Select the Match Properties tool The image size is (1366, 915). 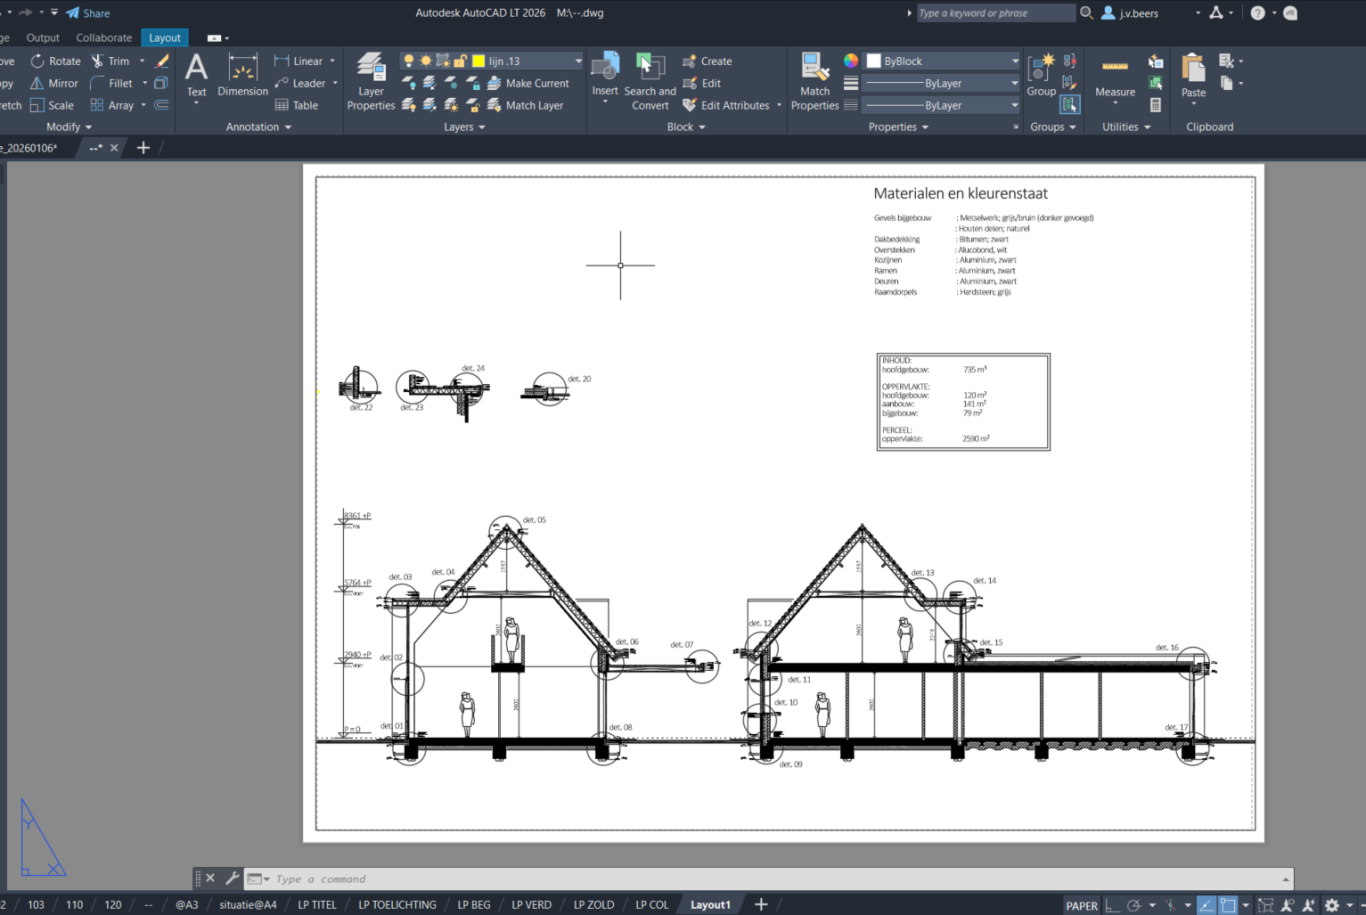[814, 81]
